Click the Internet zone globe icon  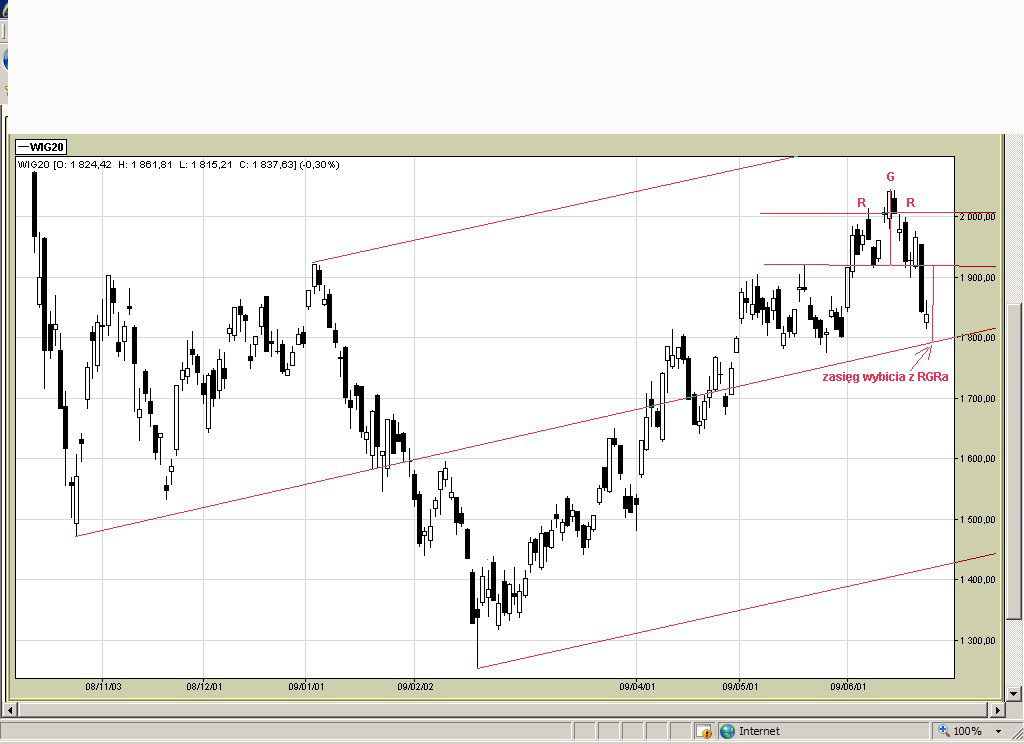pos(728,731)
